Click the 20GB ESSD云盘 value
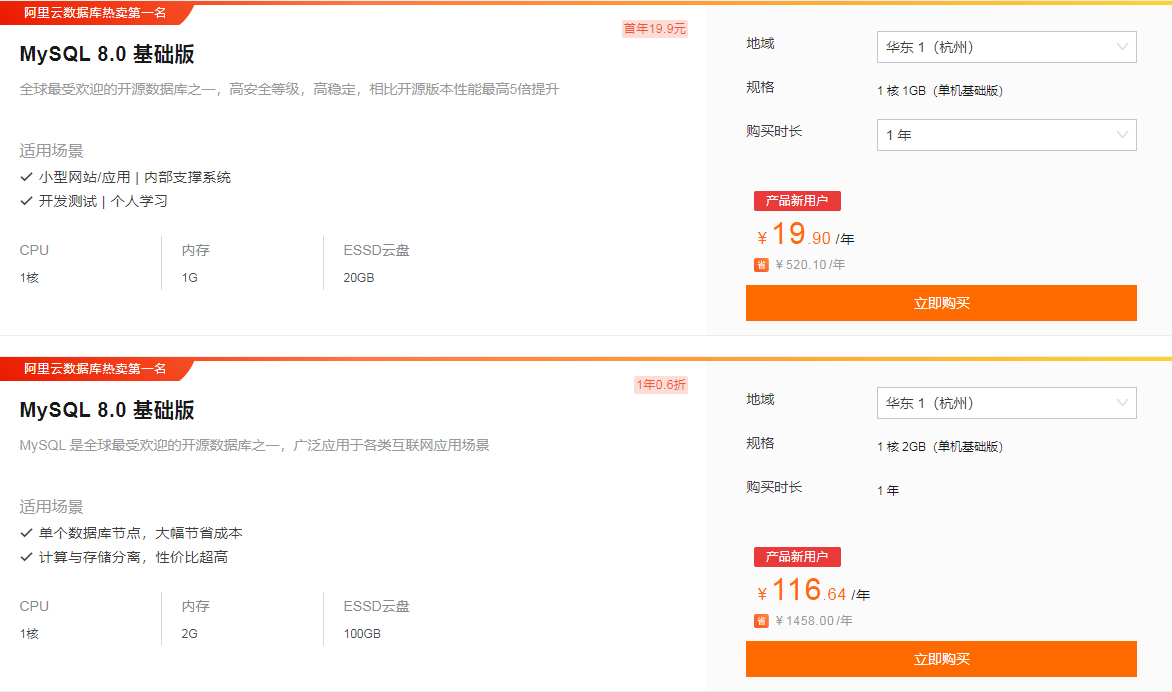 359,278
